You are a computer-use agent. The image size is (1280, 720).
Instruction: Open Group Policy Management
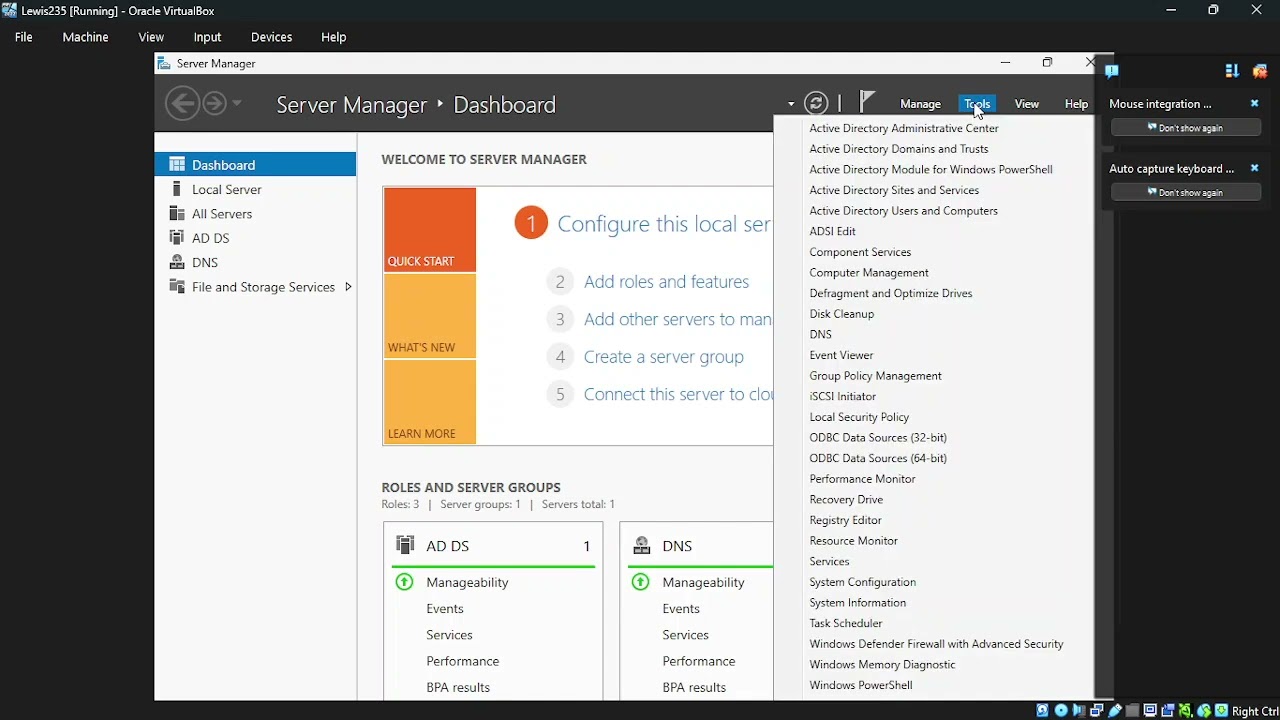875,376
